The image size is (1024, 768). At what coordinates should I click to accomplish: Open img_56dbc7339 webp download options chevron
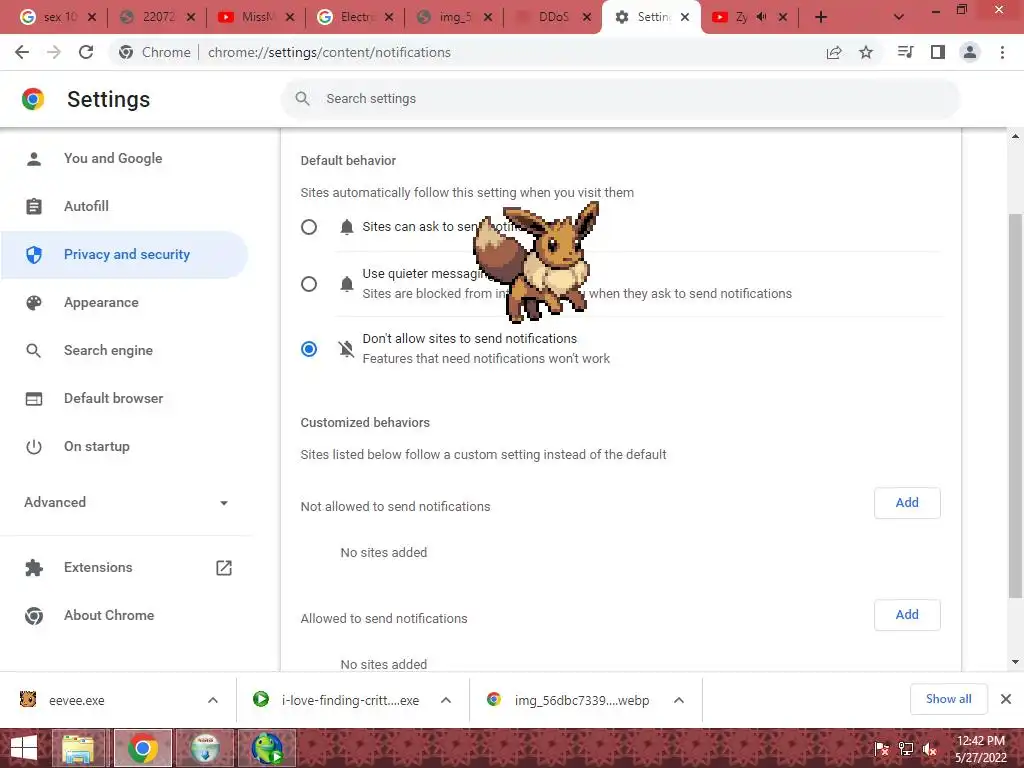click(x=679, y=700)
